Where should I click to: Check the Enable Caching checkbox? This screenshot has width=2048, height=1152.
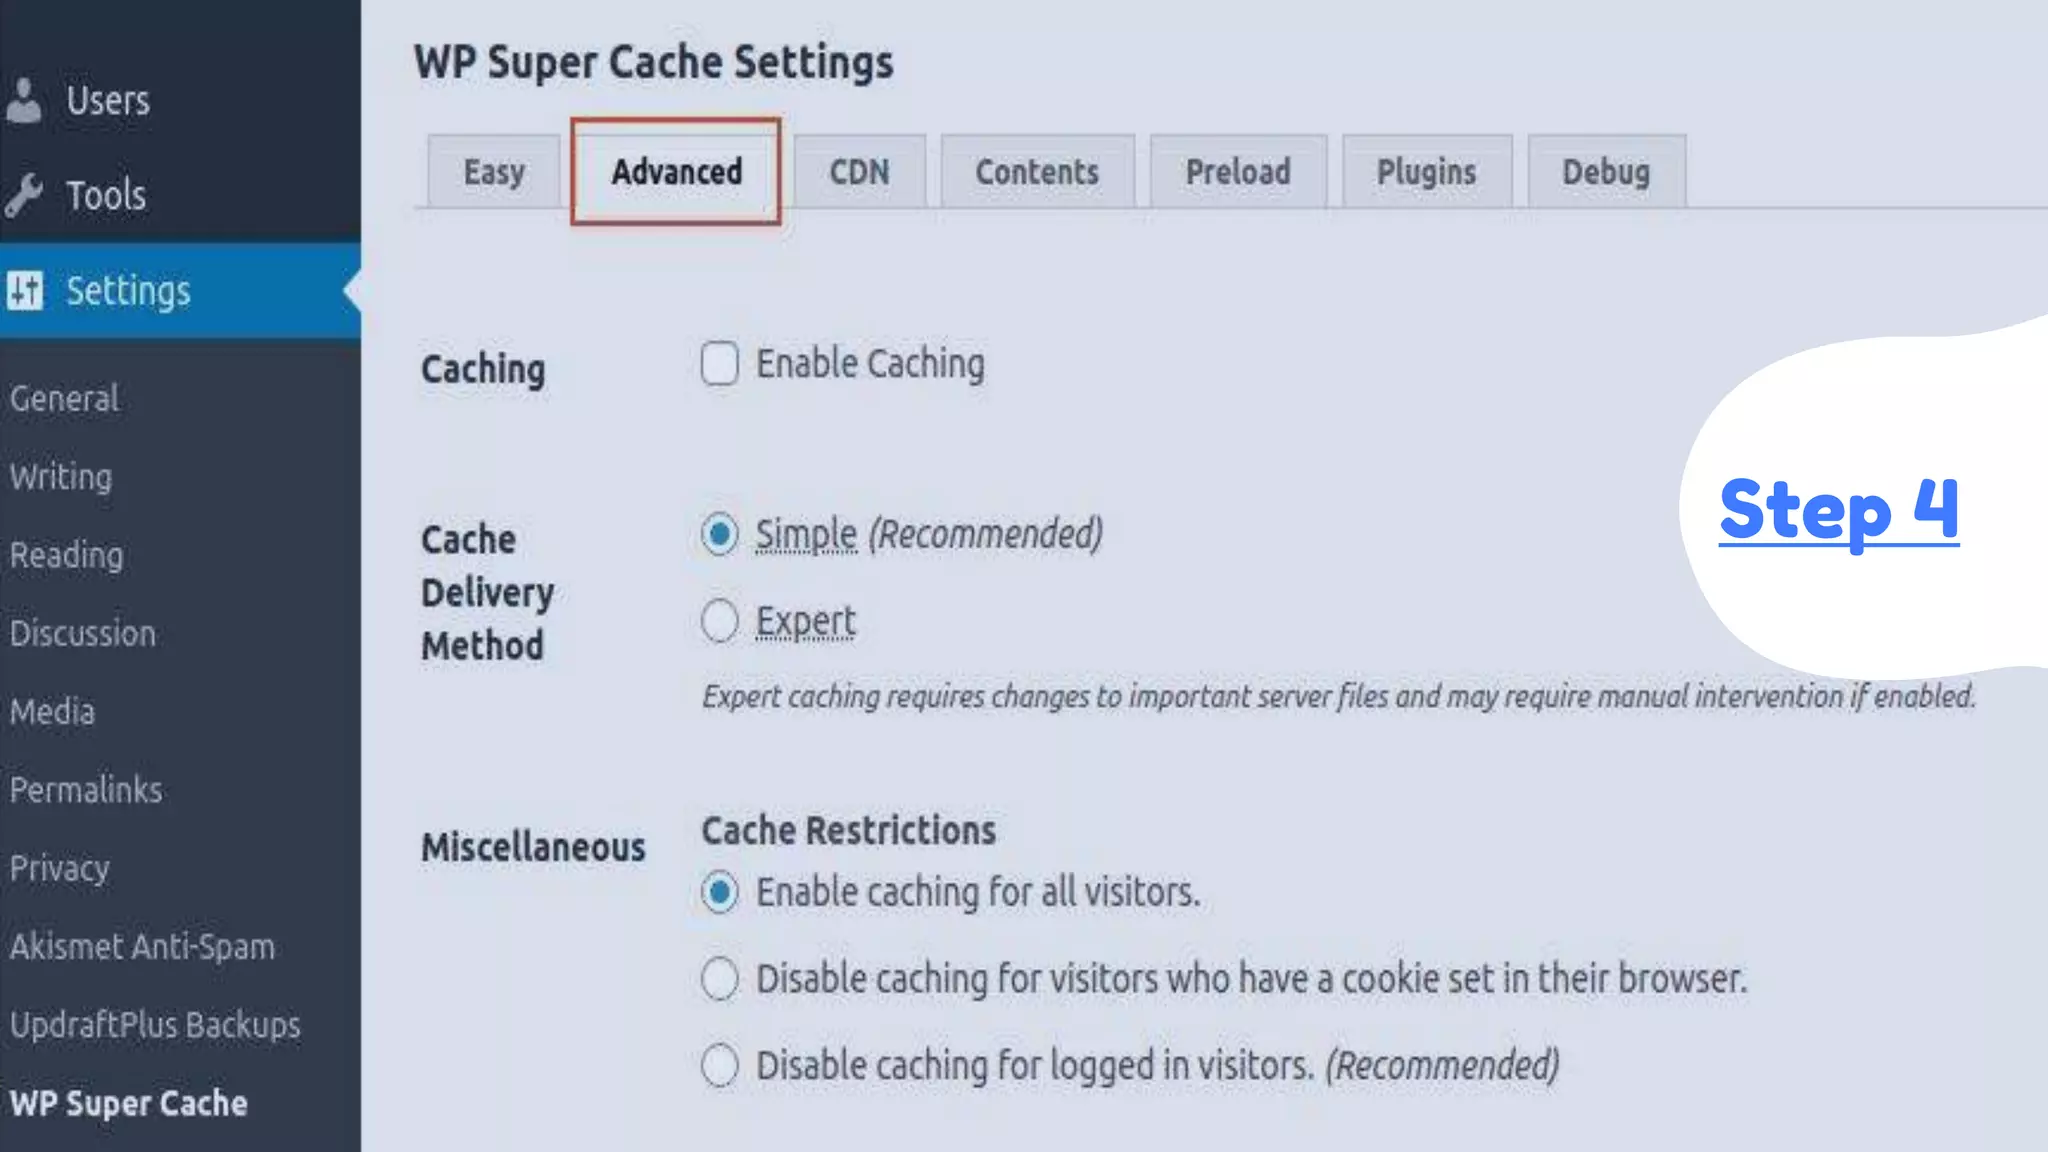tap(720, 364)
